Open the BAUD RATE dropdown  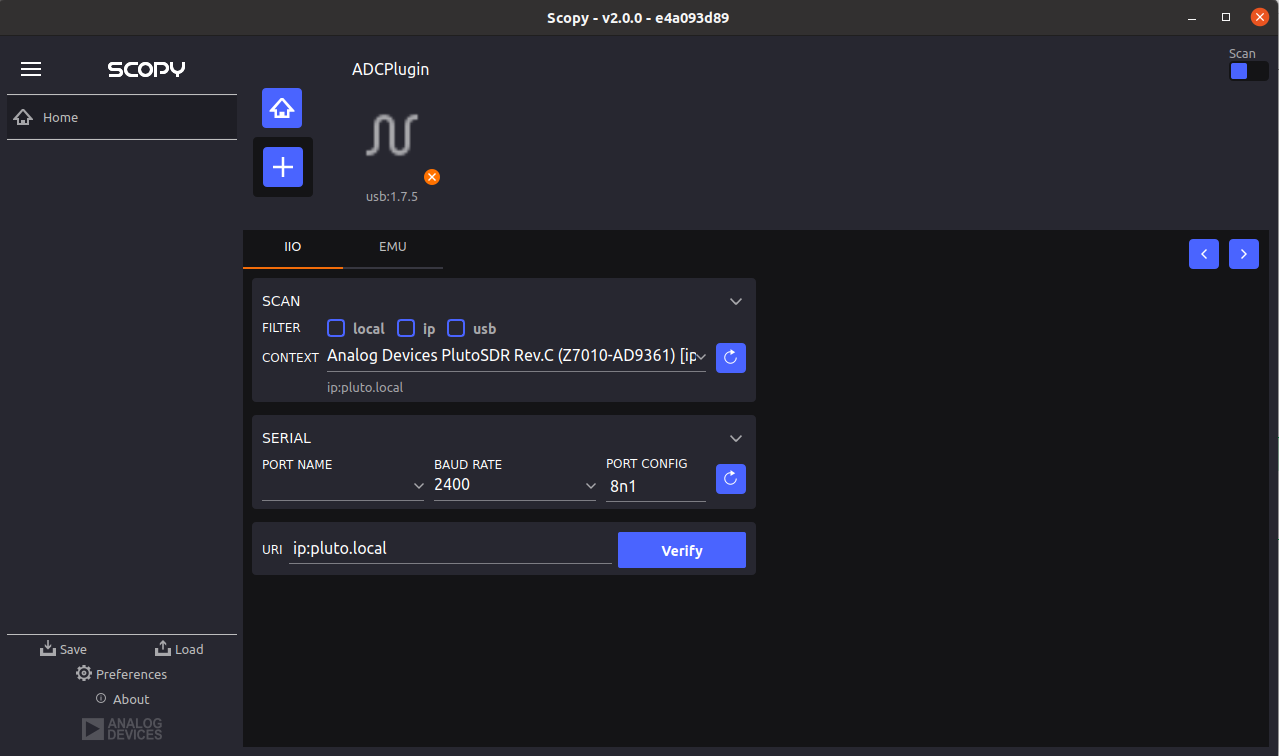point(515,485)
